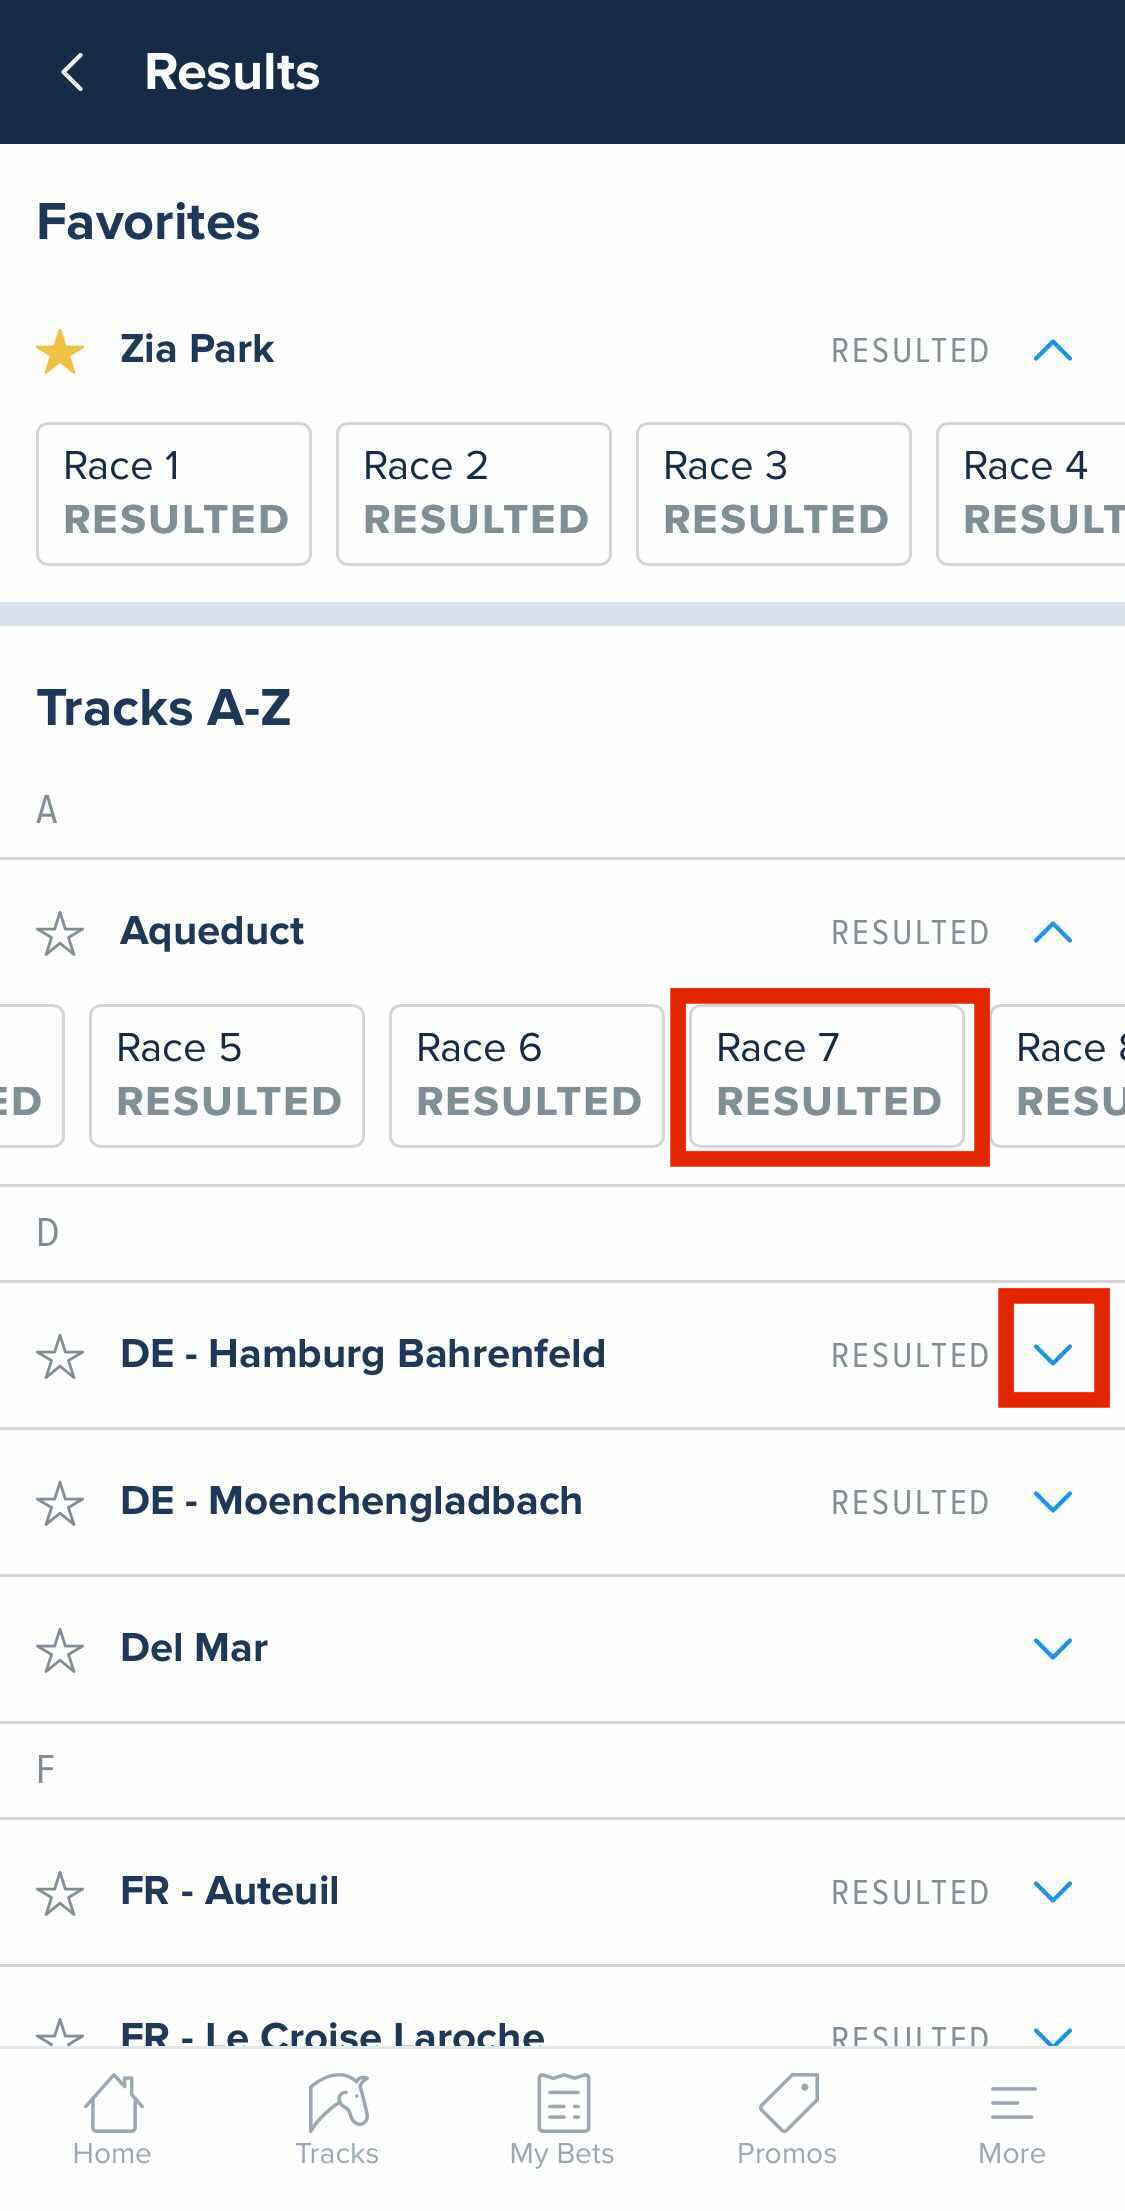Toggle the favorite star for FR - Auteuil
The height and width of the screenshot is (2211, 1125).
coord(60,1892)
